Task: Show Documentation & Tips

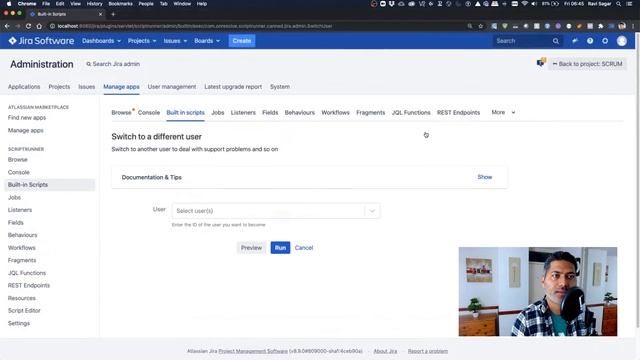Action: [x=484, y=177]
